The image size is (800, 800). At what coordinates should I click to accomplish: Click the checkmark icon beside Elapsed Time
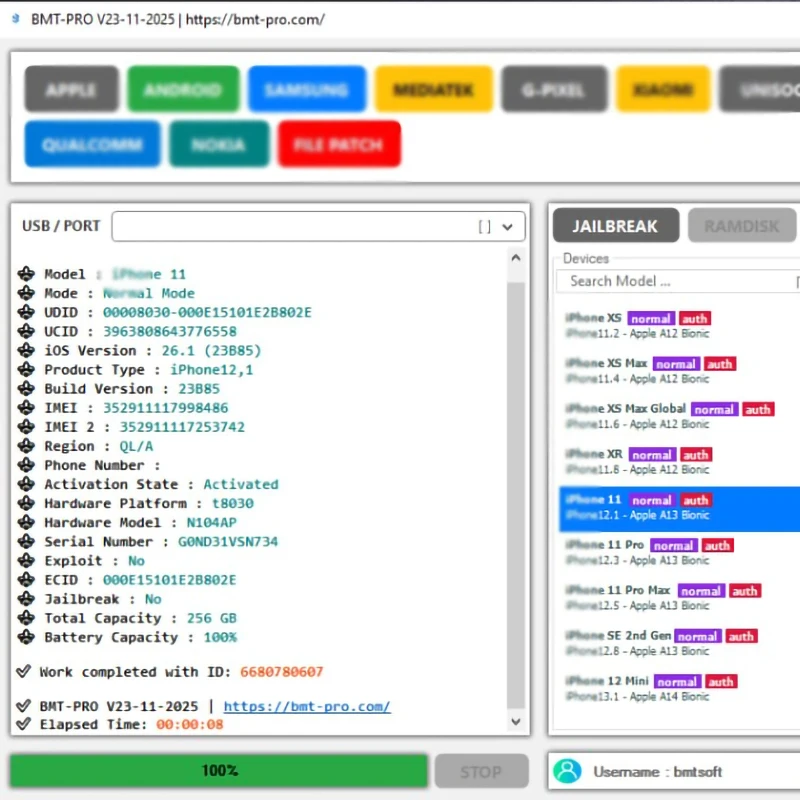tap(23, 723)
